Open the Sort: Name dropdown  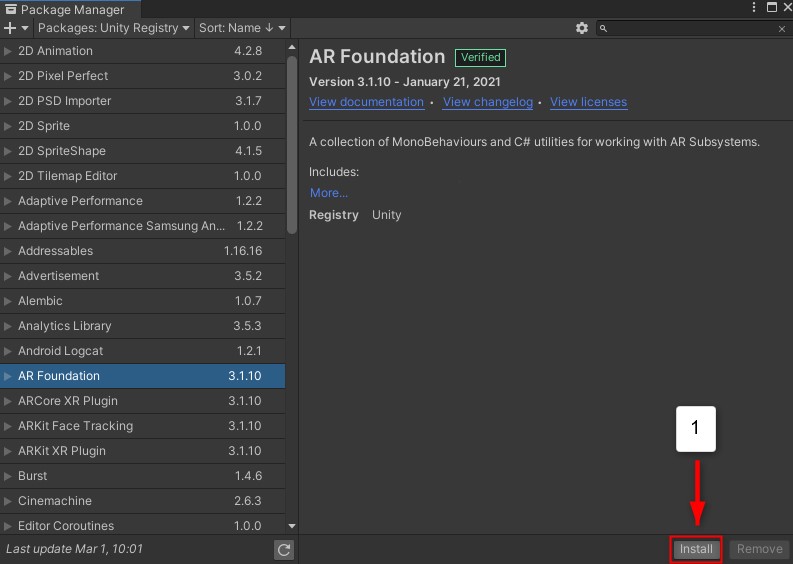tap(242, 28)
